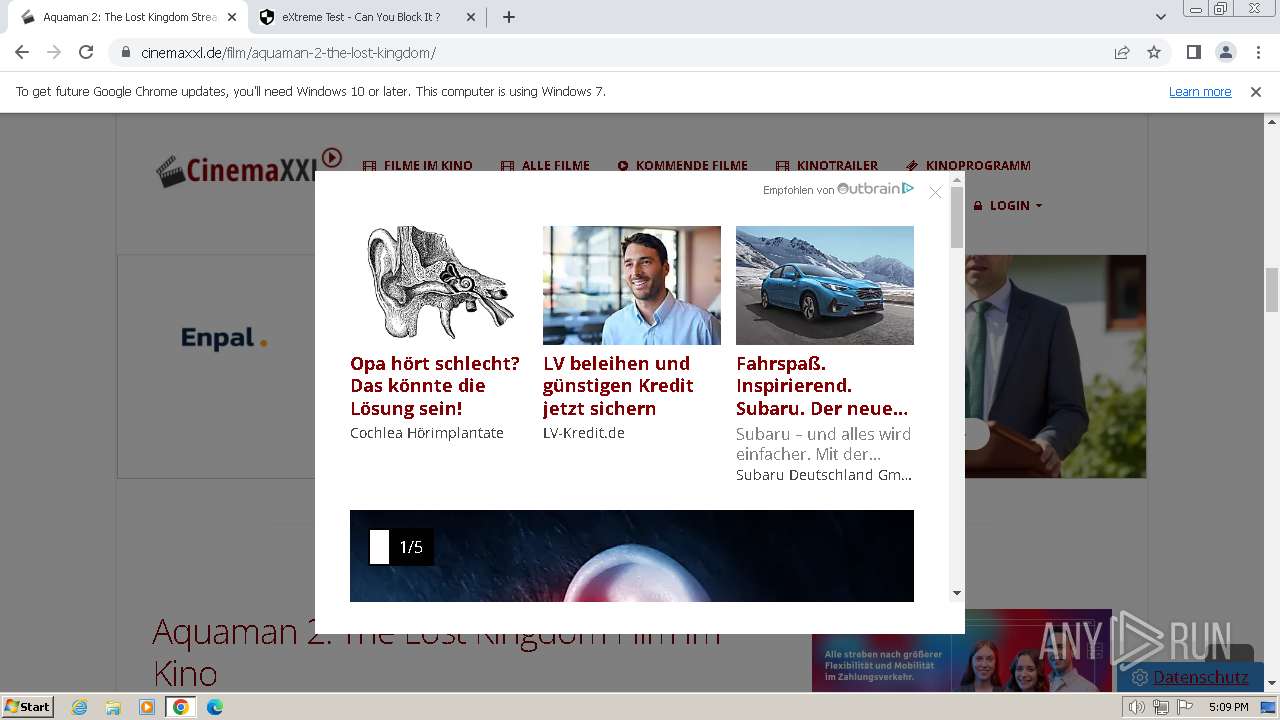Open 'Fahrspaß. Inspirierend. Subaru' headline
The height and width of the screenshot is (720, 1280).
click(x=822, y=386)
